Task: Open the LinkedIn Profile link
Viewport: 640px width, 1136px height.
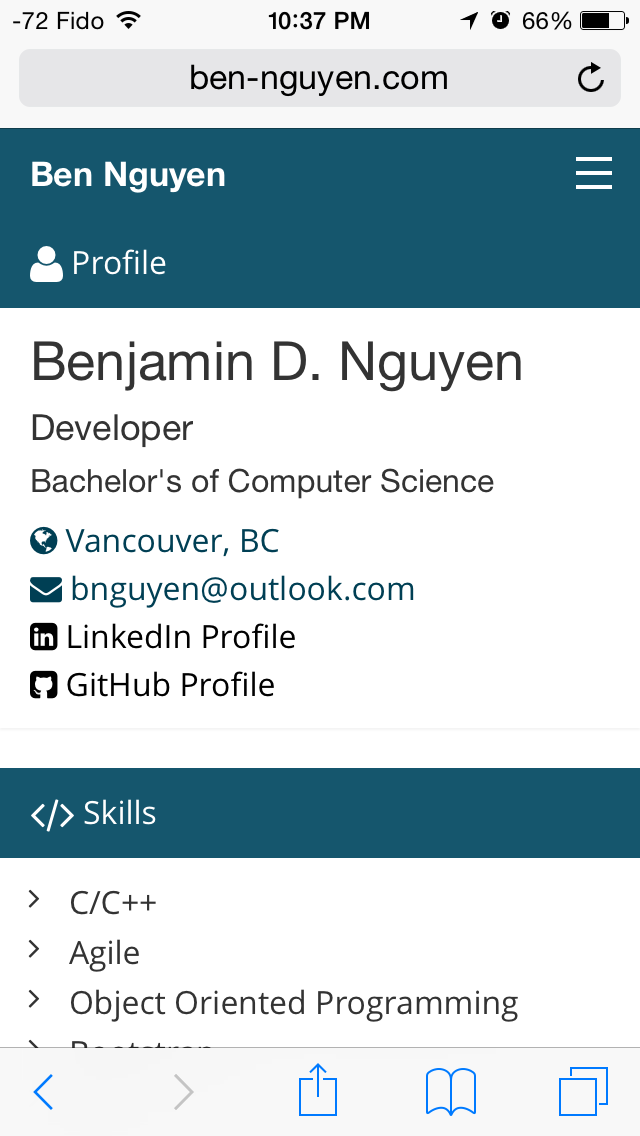Action: [x=180, y=638]
